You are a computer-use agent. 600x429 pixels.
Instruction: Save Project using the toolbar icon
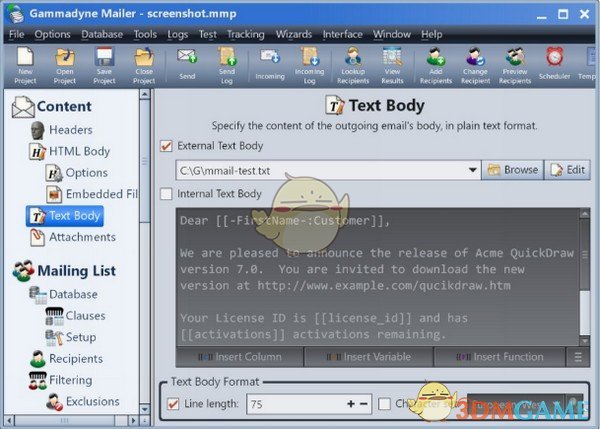click(x=104, y=65)
